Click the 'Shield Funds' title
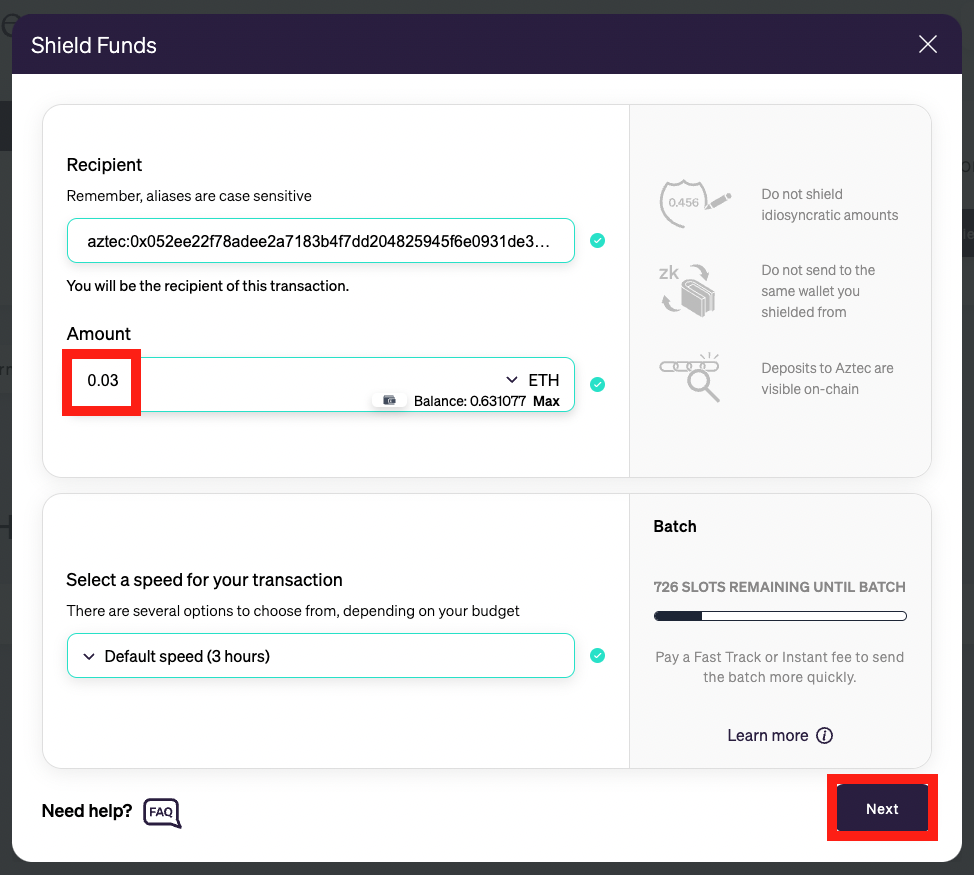The height and width of the screenshot is (875, 974). pos(94,45)
